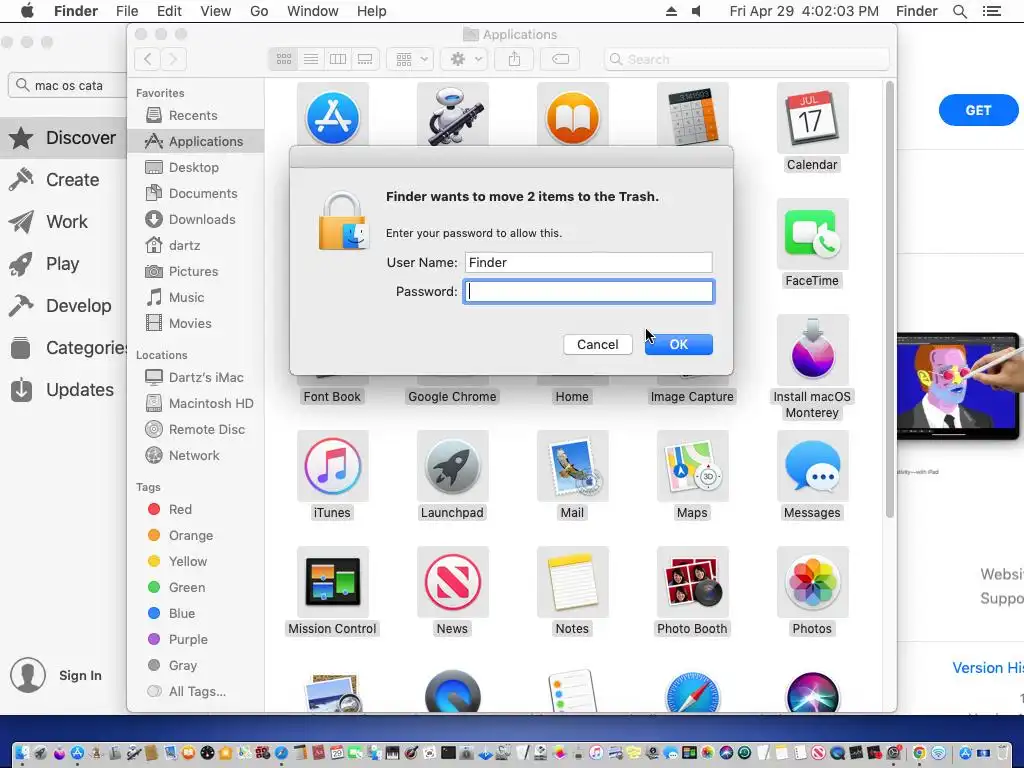Open the Photo Booth app icon

click(x=692, y=582)
